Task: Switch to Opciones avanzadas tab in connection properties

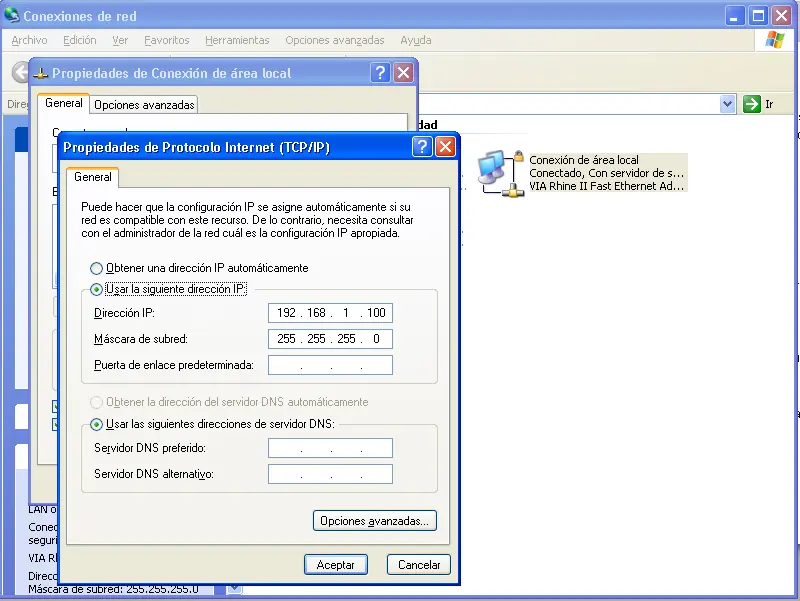Action: coord(144,105)
